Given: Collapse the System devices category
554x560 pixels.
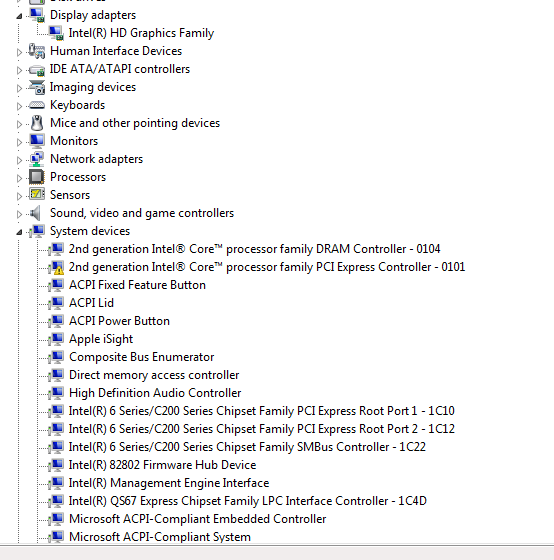Looking at the screenshot, I should [19, 232].
